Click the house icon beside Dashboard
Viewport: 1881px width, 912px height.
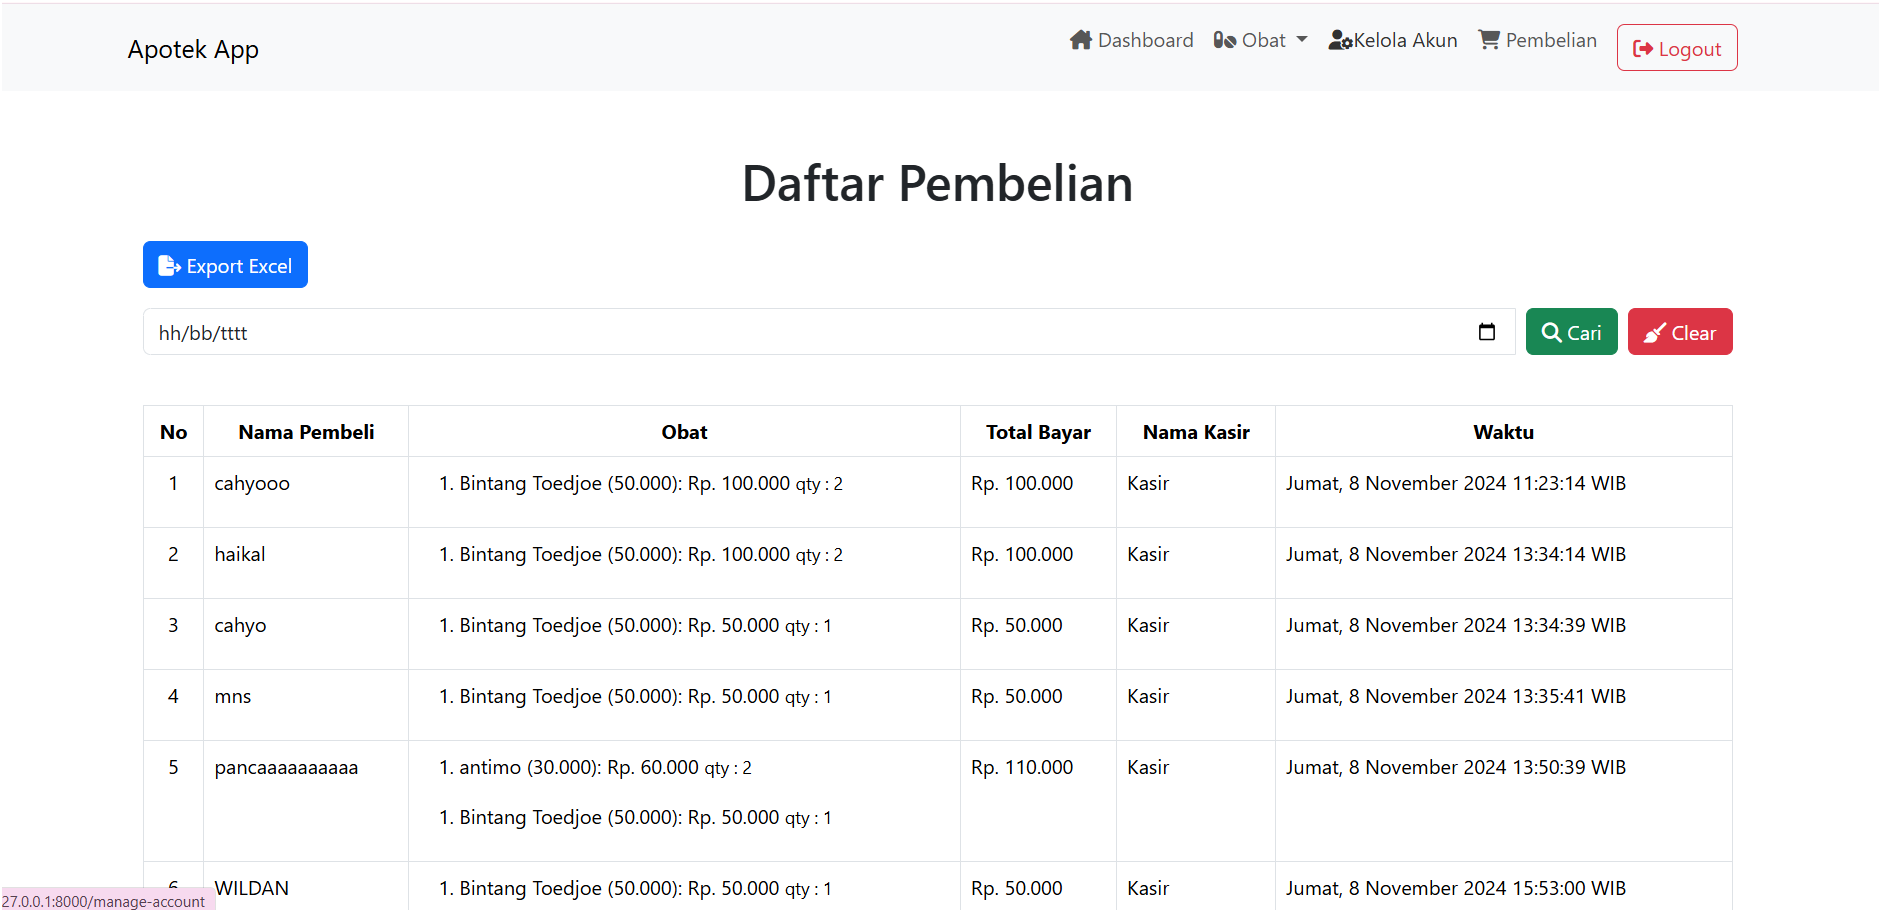pos(1080,40)
